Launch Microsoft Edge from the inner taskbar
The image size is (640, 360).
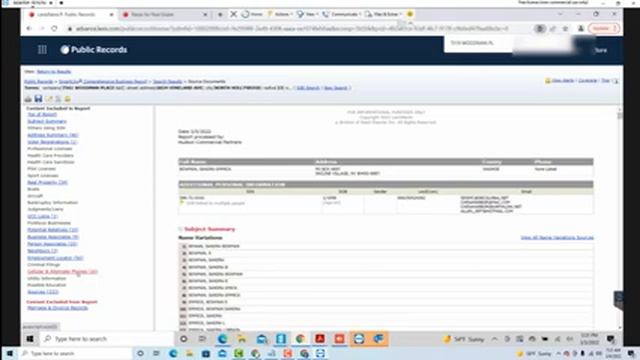tap(222, 339)
